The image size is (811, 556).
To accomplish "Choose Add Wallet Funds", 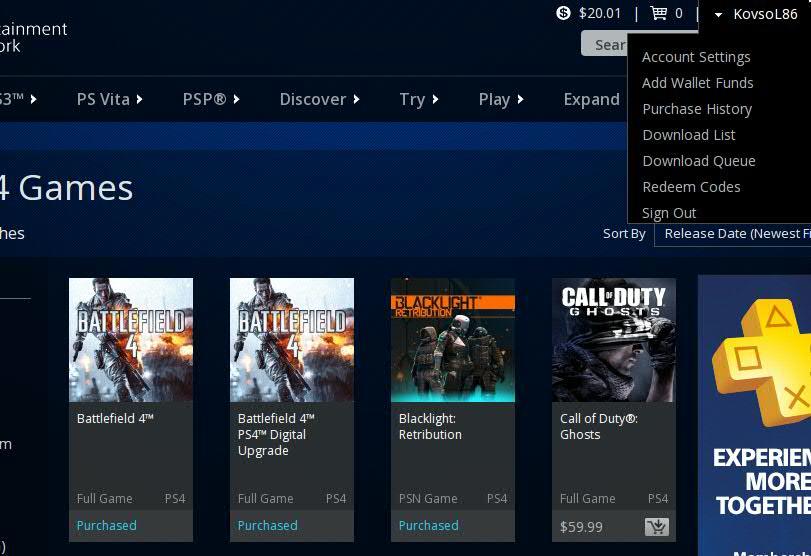I will coord(697,83).
